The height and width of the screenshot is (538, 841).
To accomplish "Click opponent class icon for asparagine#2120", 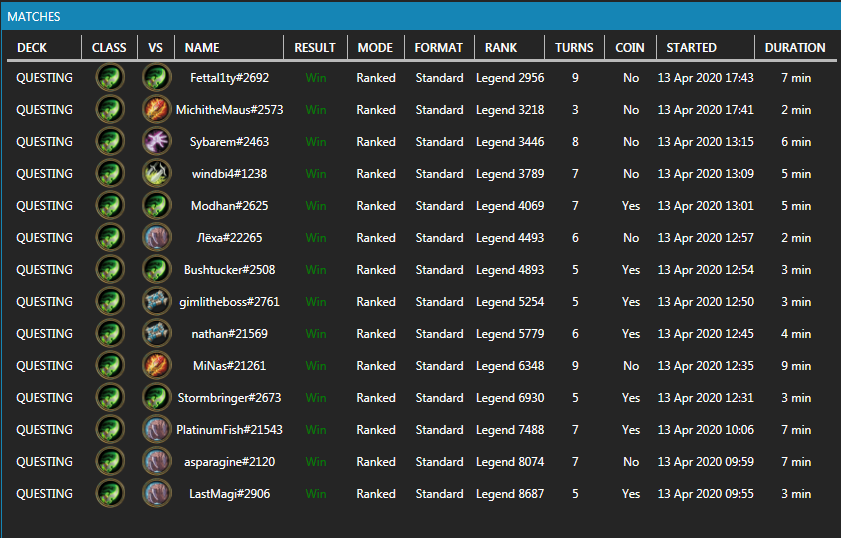I will [157, 462].
